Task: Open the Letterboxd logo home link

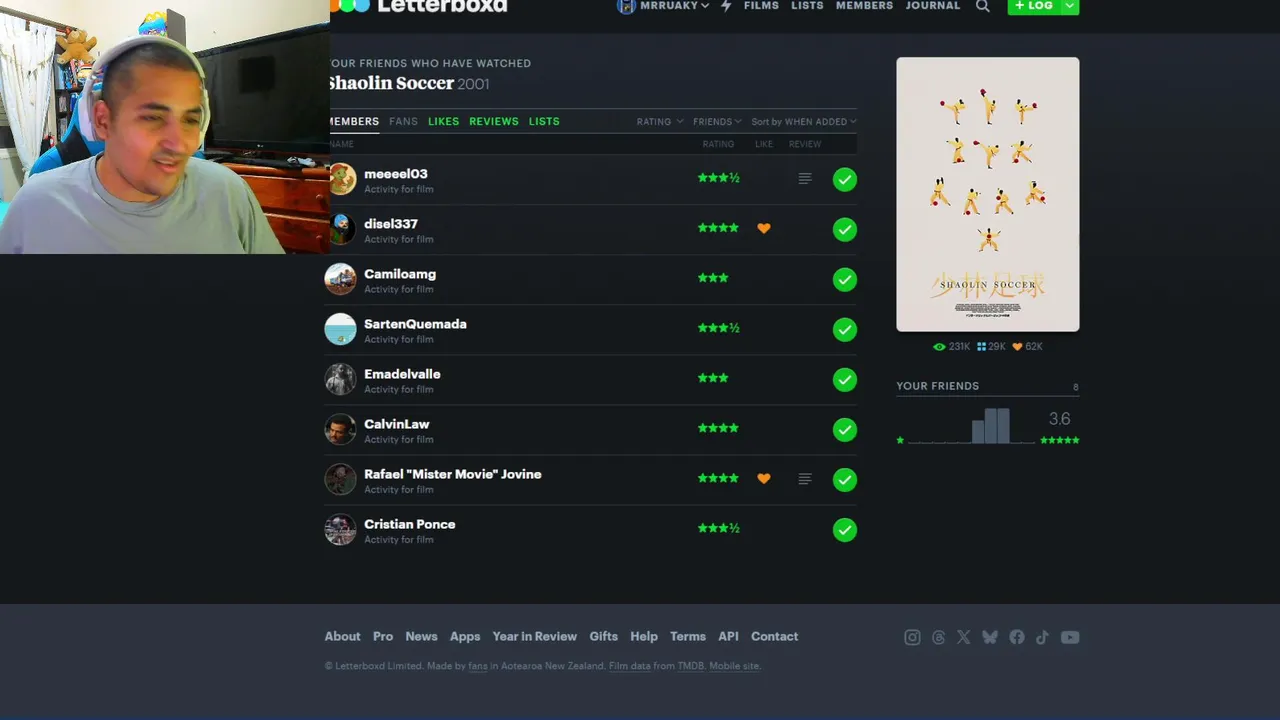Action: tap(420, 5)
